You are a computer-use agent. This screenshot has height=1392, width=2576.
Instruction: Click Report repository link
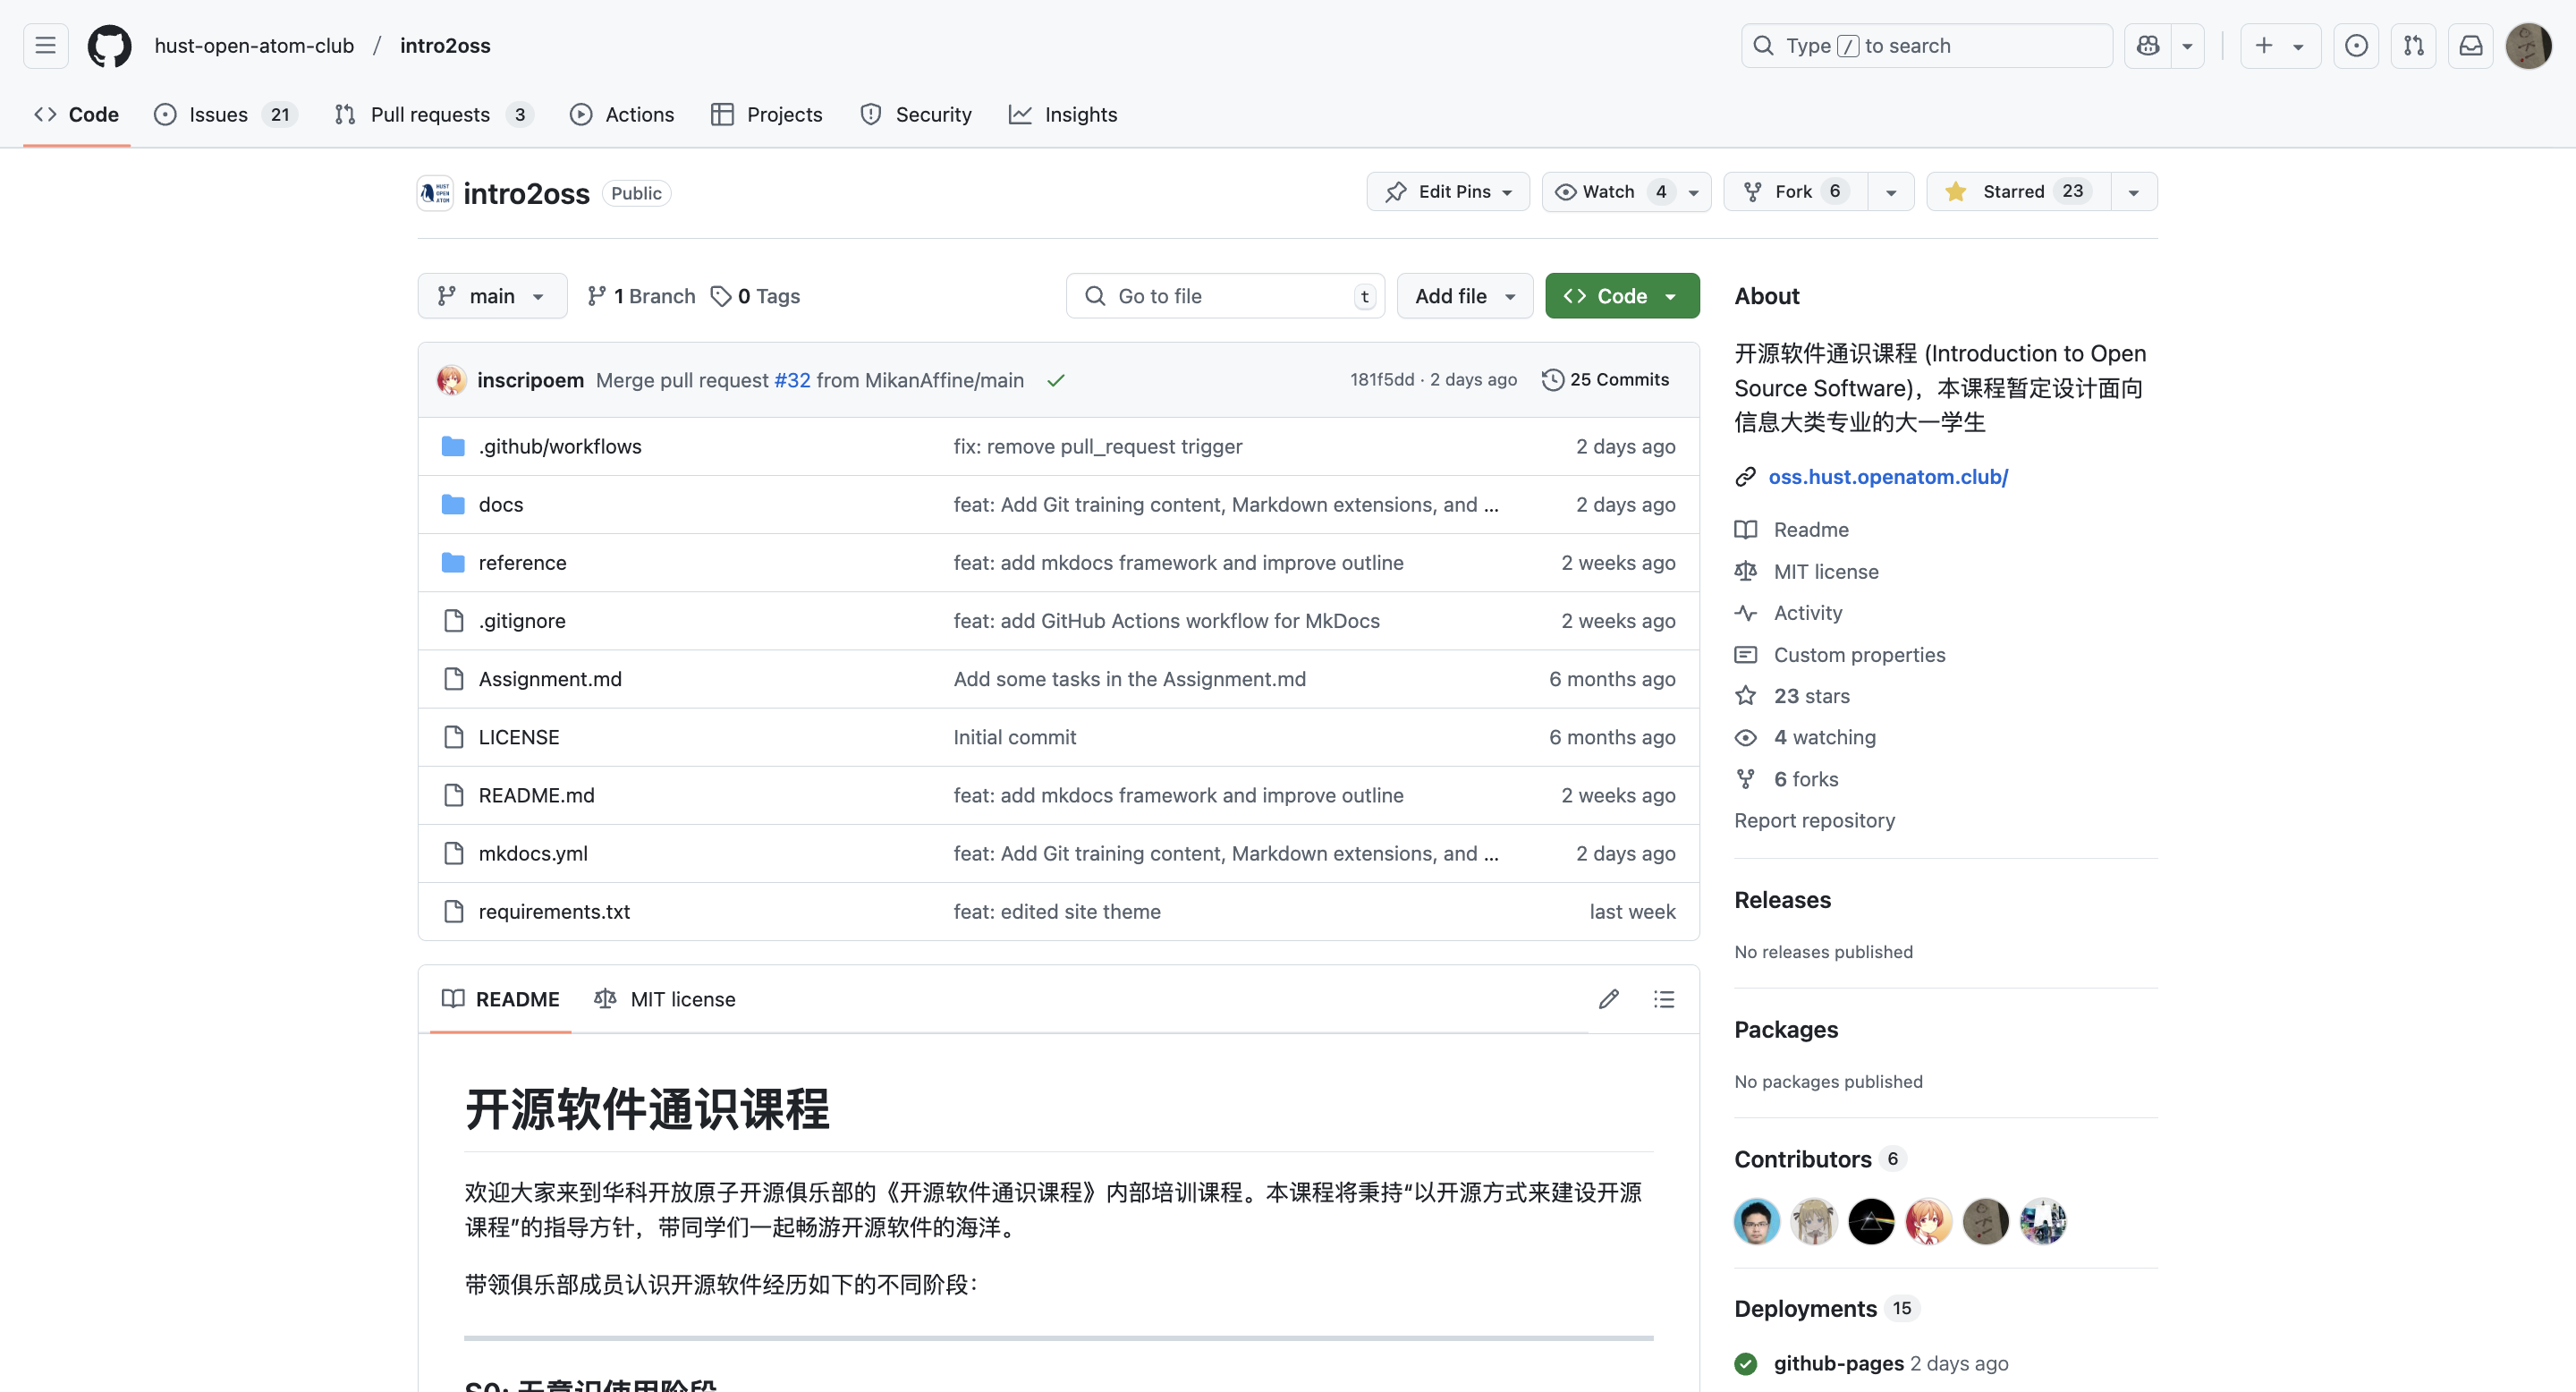[x=1814, y=820]
